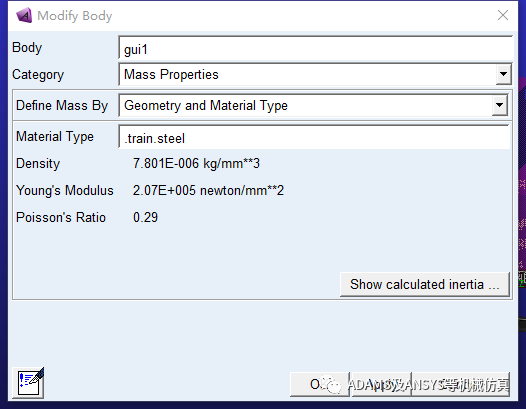Click the Category label
This screenshot has width=526, height=409.
[38, 74]
